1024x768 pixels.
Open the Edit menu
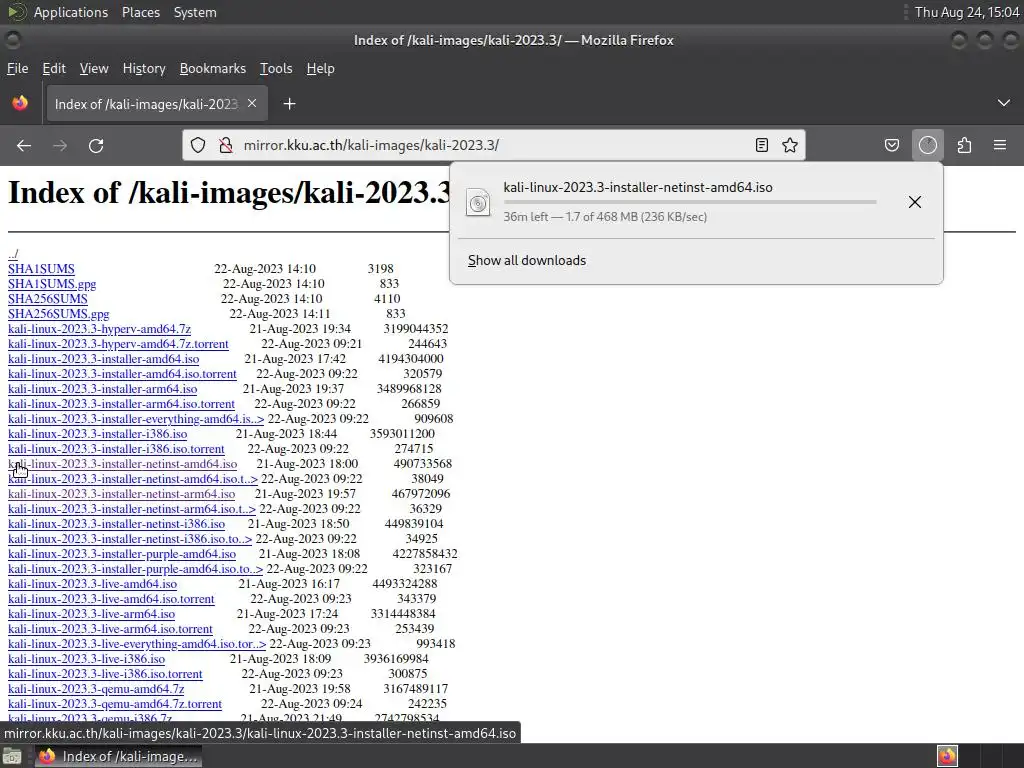(54, 69)
